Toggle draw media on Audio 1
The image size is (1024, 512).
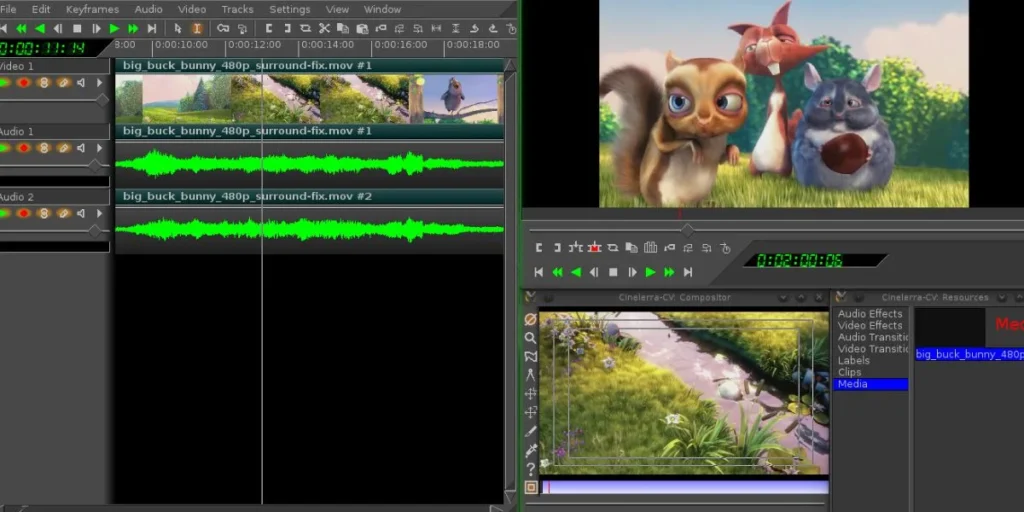pyautogui.click(x=63, y=148)
